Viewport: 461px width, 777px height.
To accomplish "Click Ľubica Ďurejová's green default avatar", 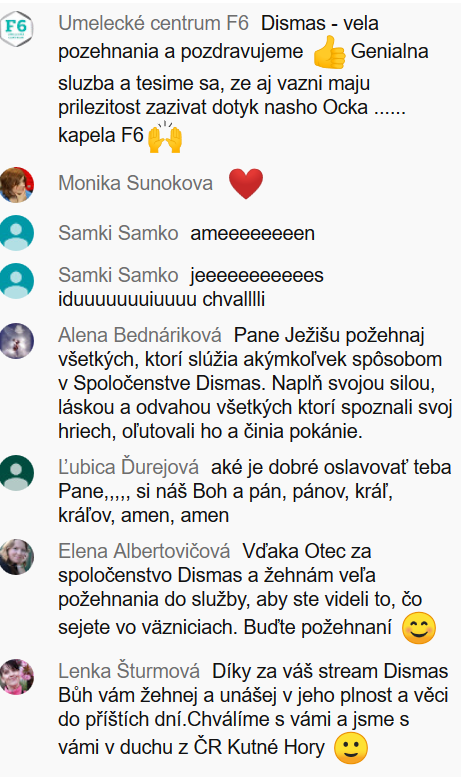I will (x=17, y=473).
